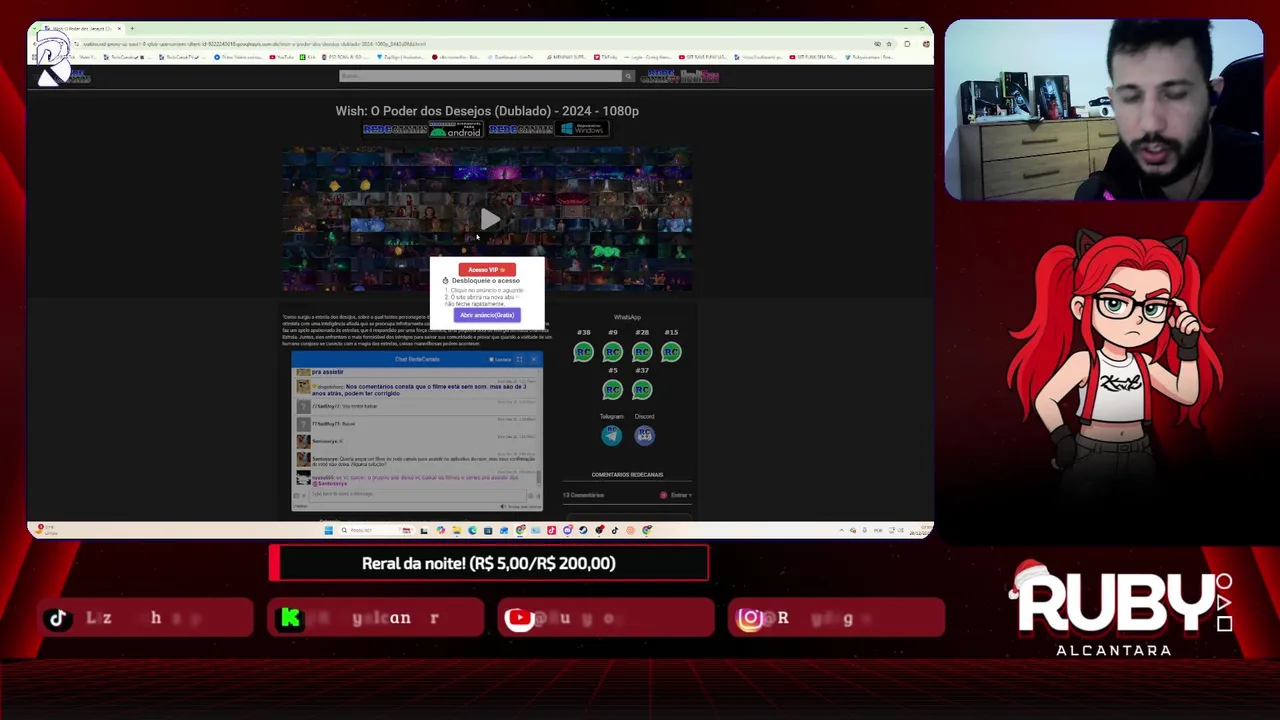Click message about filme sem som
The width and height of the screenshot is (1280, 720).
(x=419, y=390)
